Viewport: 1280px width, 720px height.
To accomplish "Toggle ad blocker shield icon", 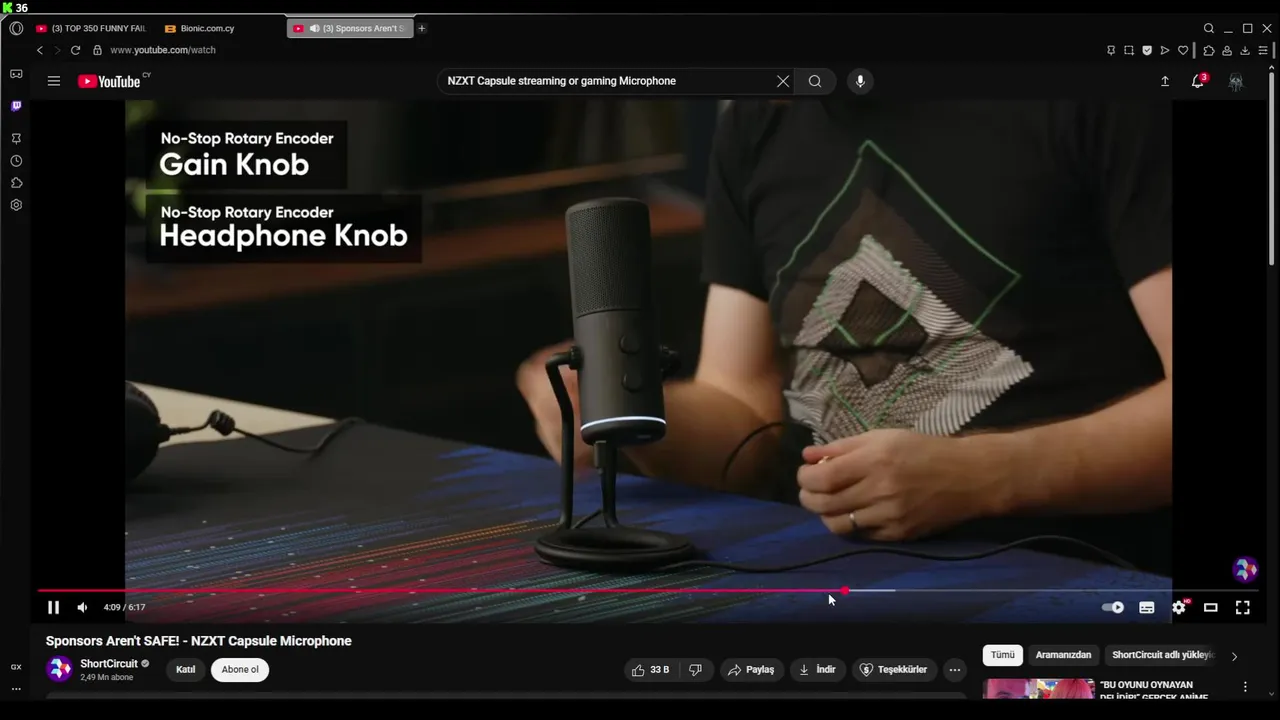I will click(1147, 50).
